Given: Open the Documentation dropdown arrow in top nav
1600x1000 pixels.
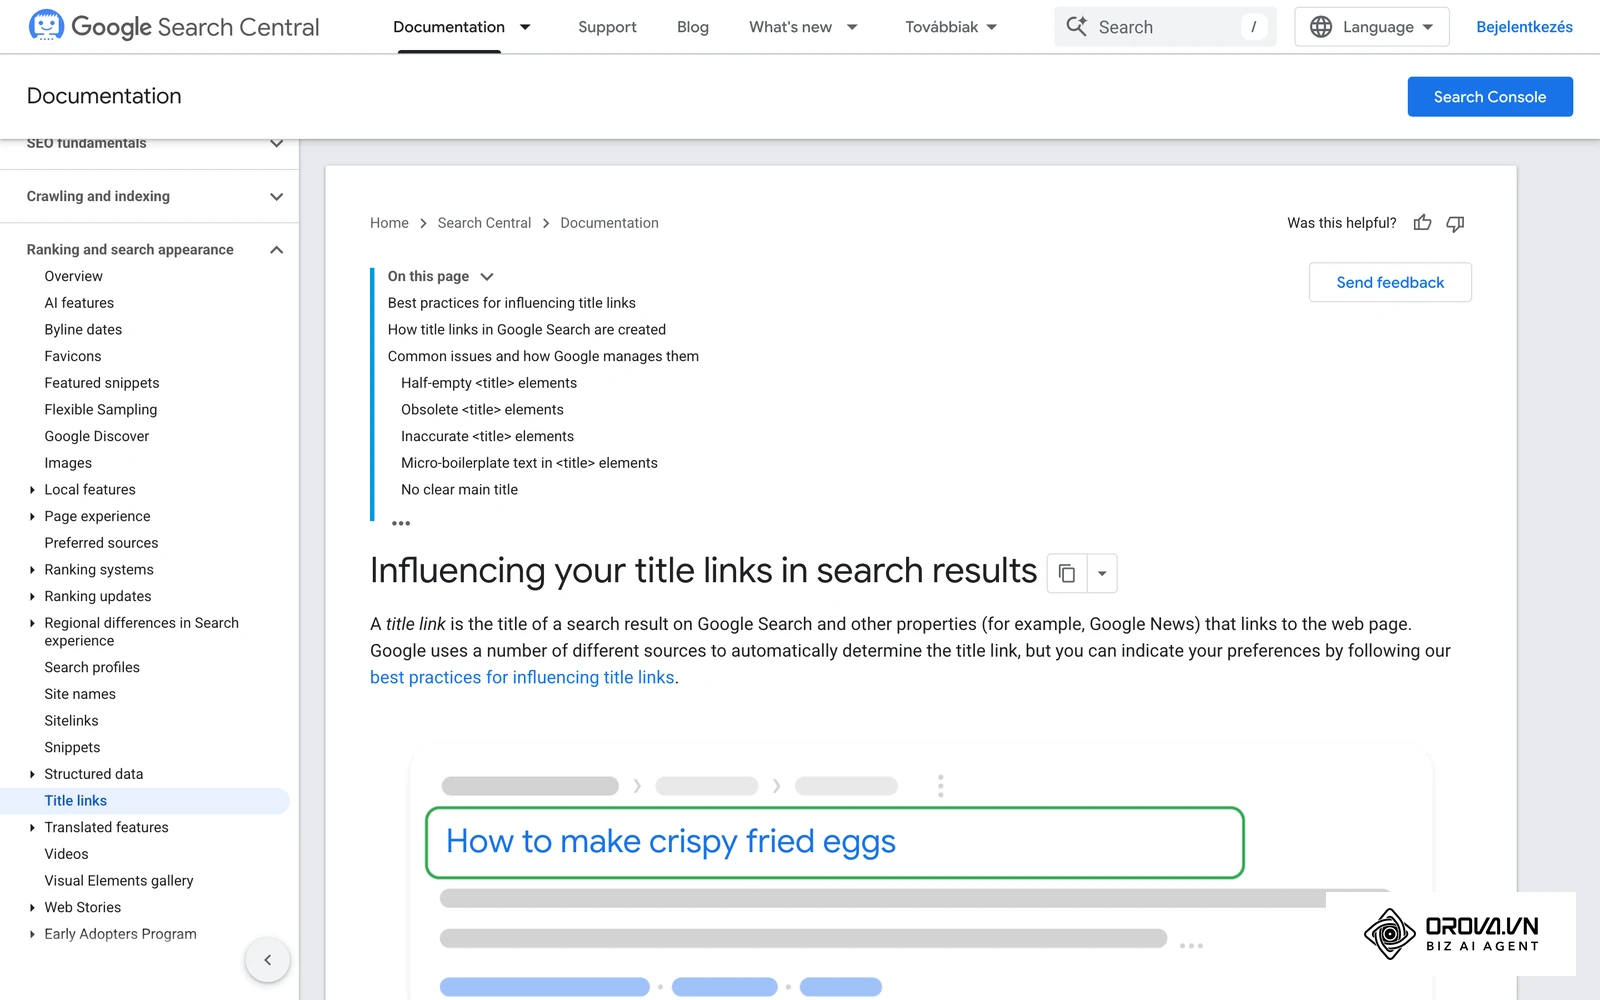Looking at the screenshot, I should click(525, 27).
